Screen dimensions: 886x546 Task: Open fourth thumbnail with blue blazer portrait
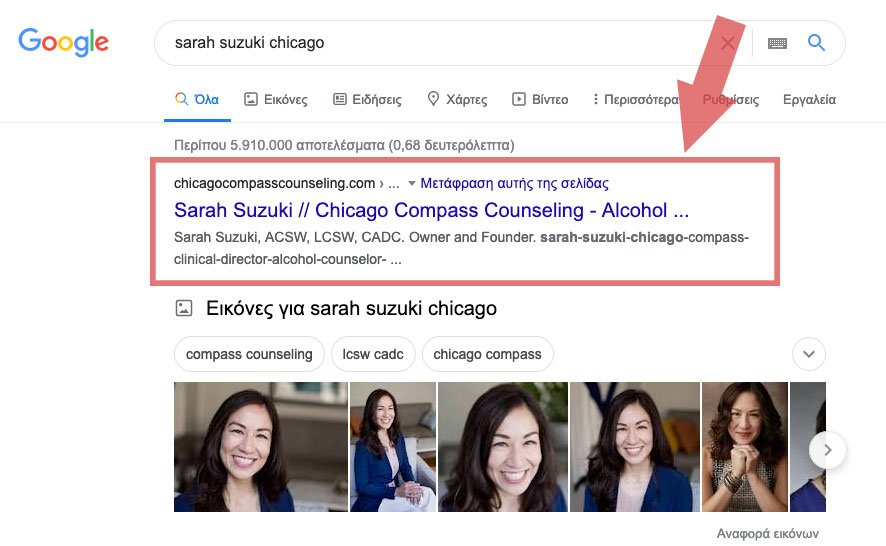(x=635, y=447)
